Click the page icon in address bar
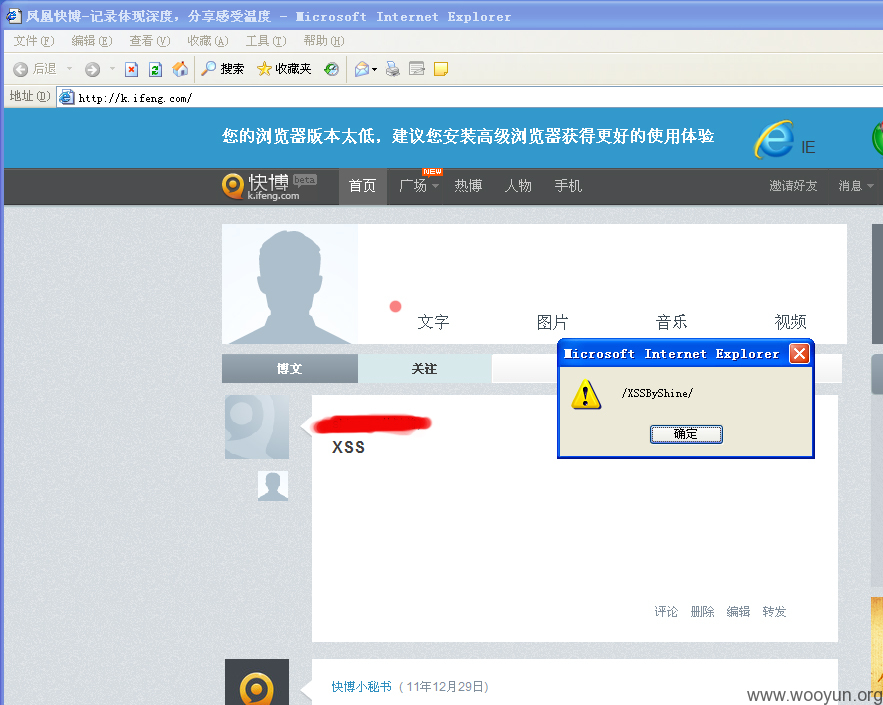This screenshot has width=883, height=705. coord(67,97)
